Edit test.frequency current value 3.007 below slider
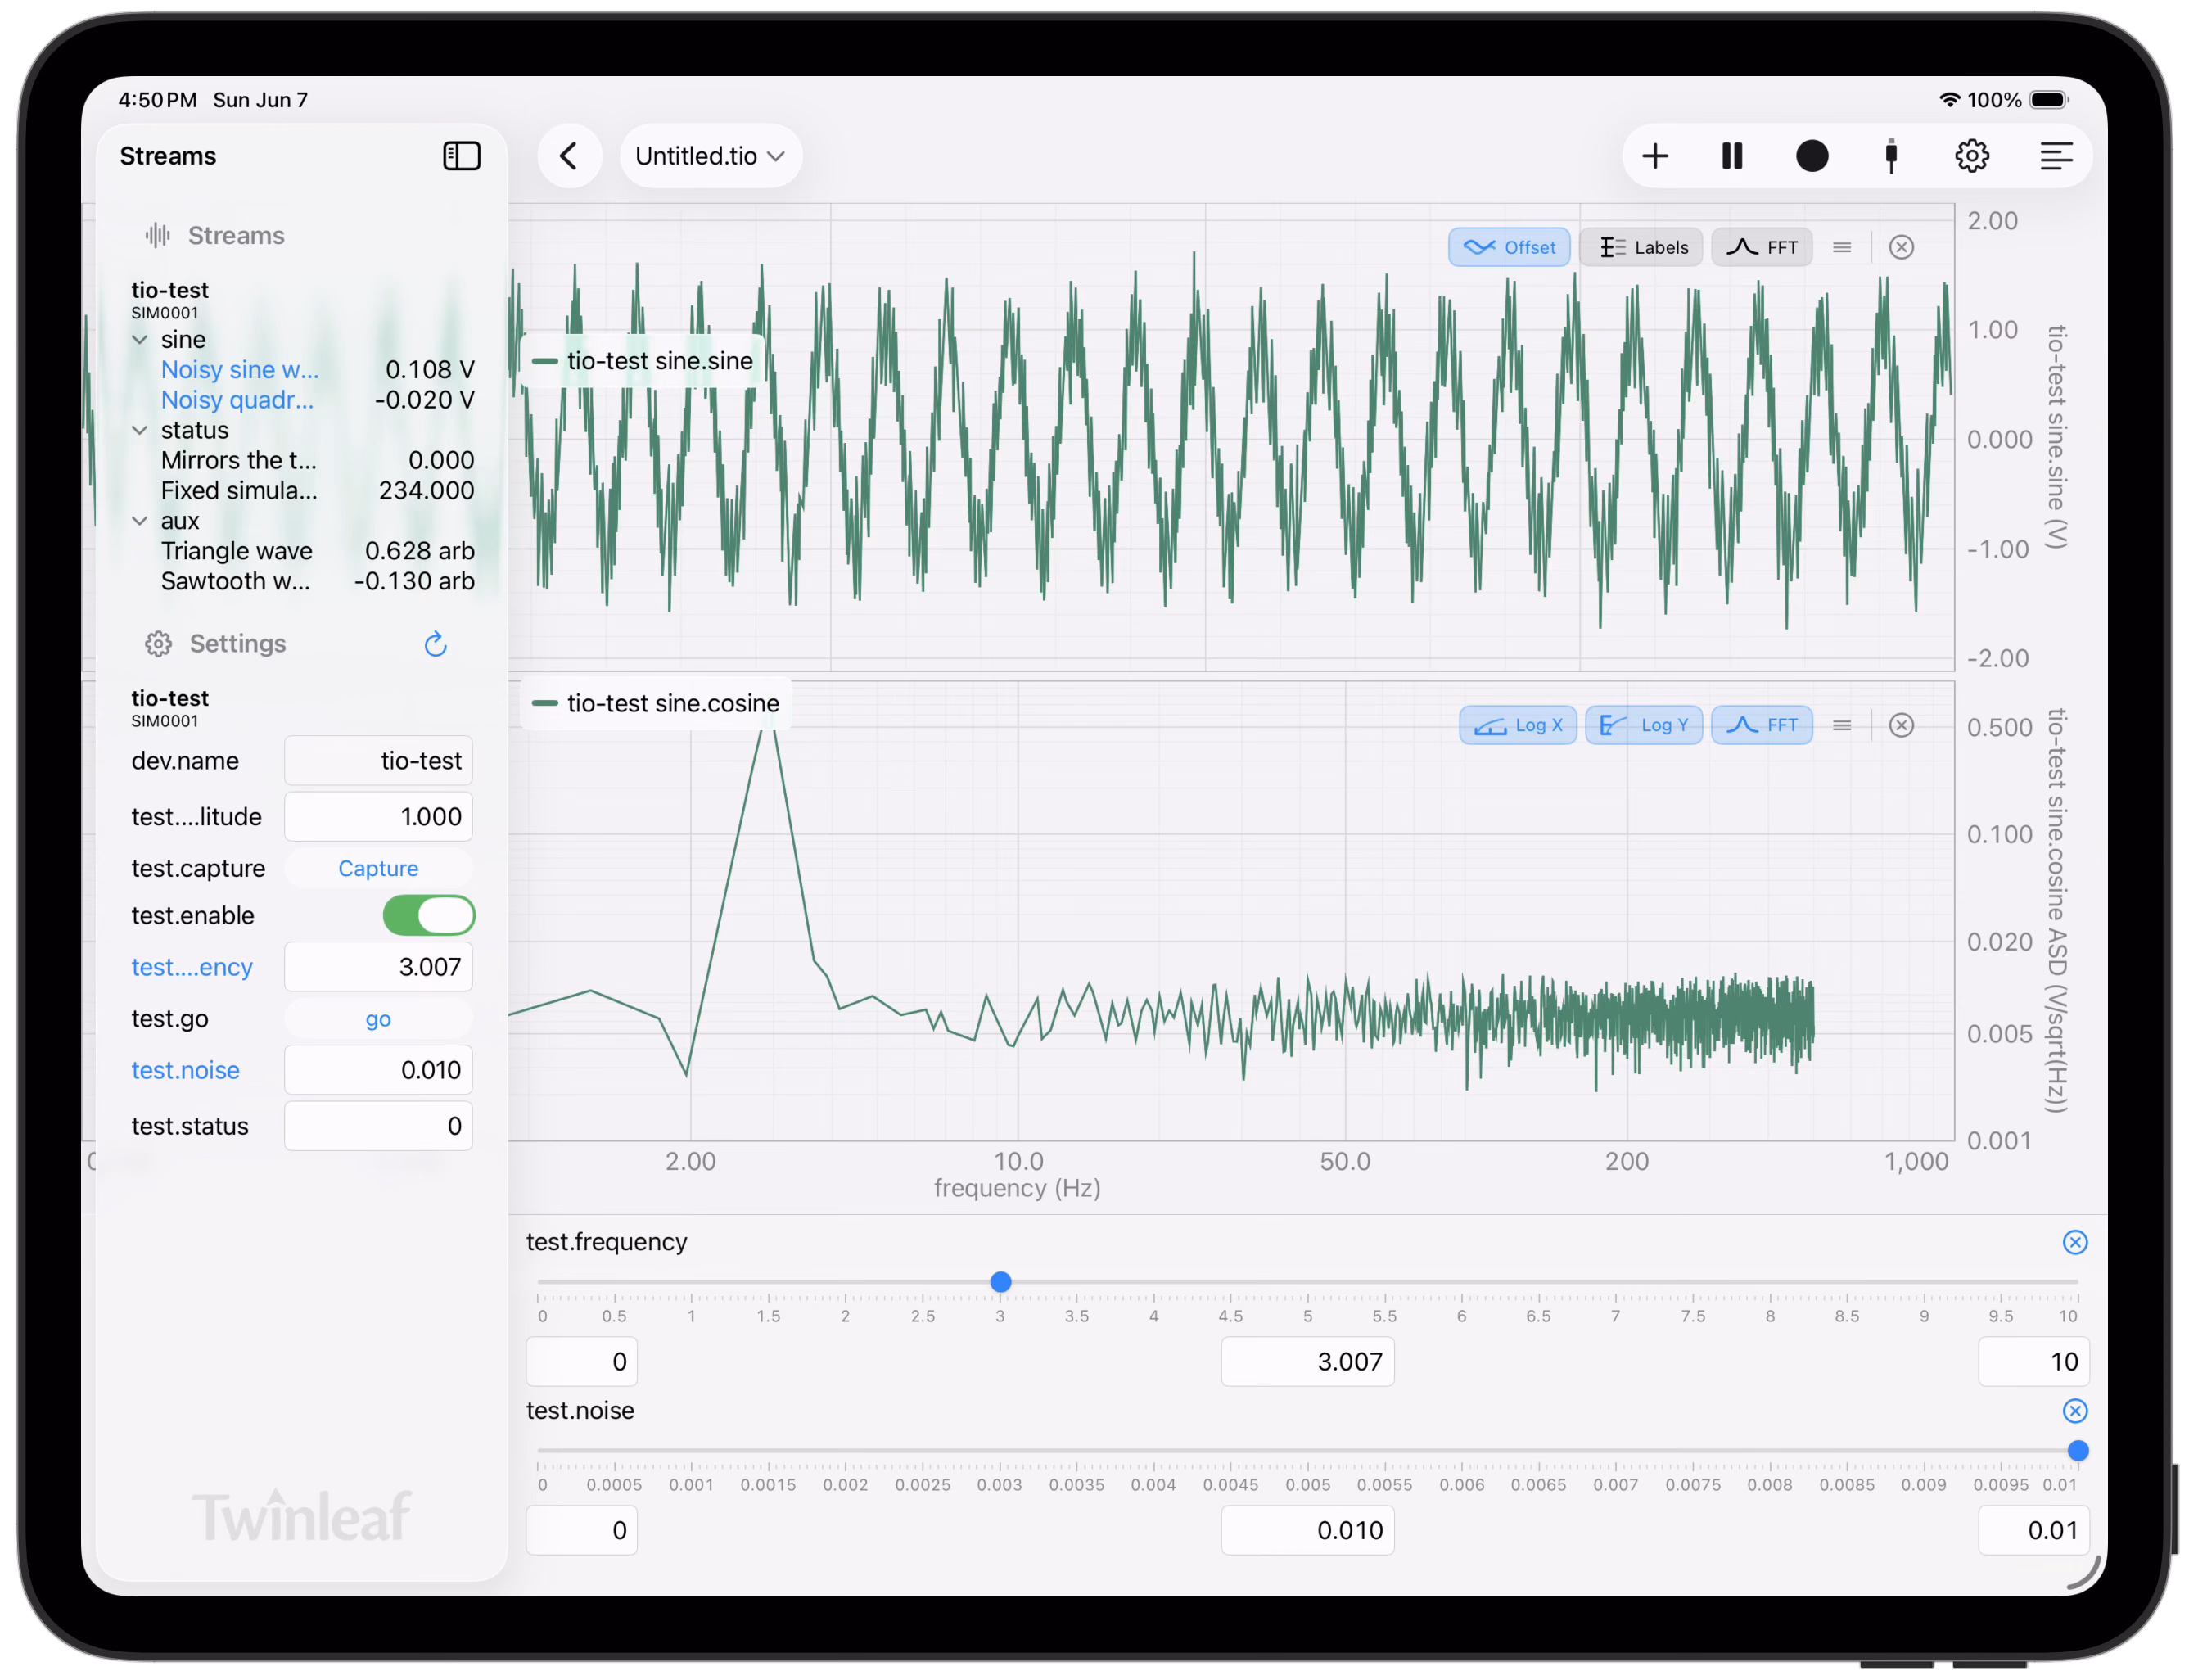The image size is (2189, 1680). [1307, 1362]
